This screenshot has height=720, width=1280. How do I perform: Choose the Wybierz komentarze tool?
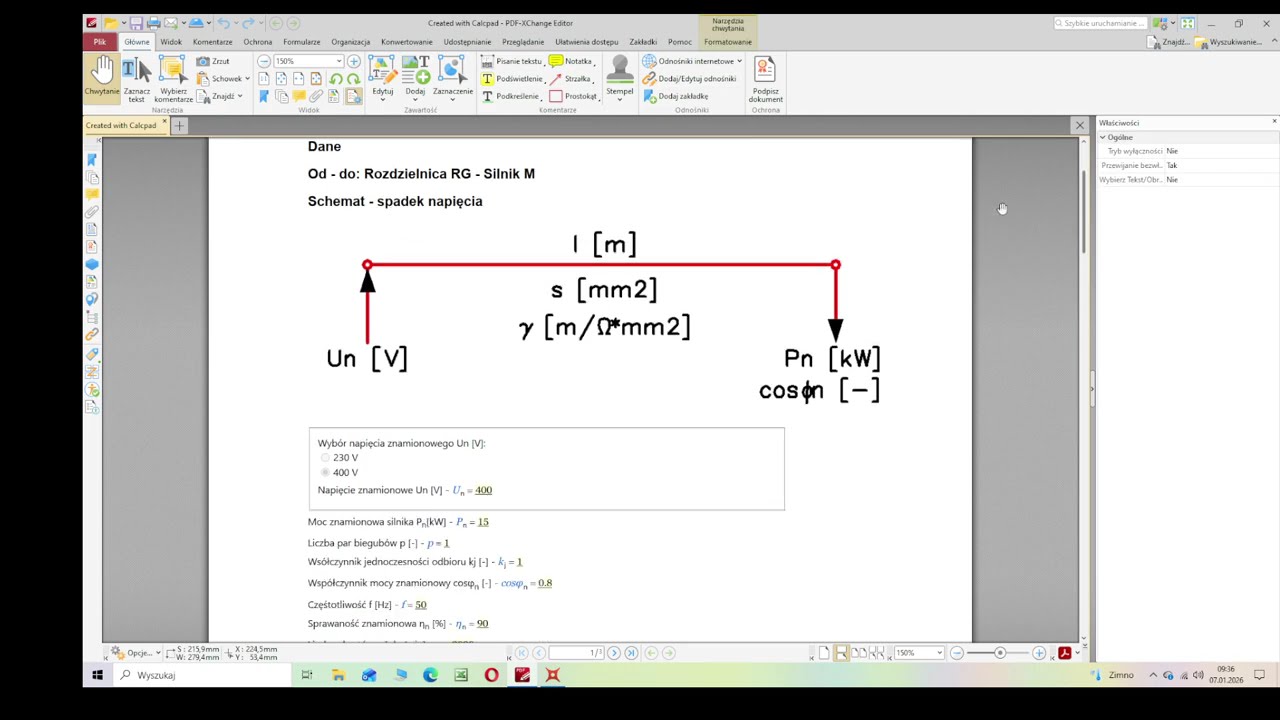[173, 78]
